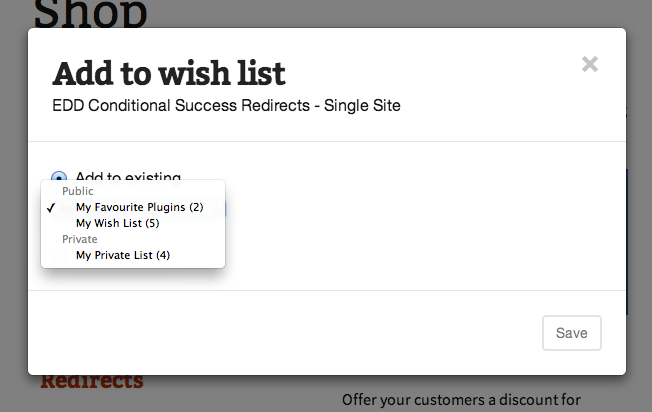Click the Public group header
This screenshot has height=412, width=652.
point(77,191)
